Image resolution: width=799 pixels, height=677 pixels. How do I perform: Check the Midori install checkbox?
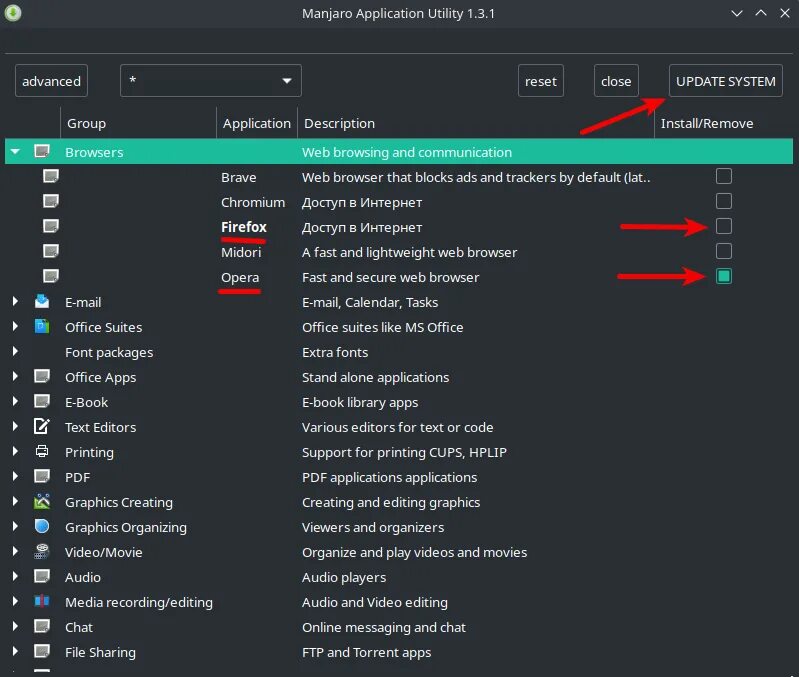[x=724, y=251]
